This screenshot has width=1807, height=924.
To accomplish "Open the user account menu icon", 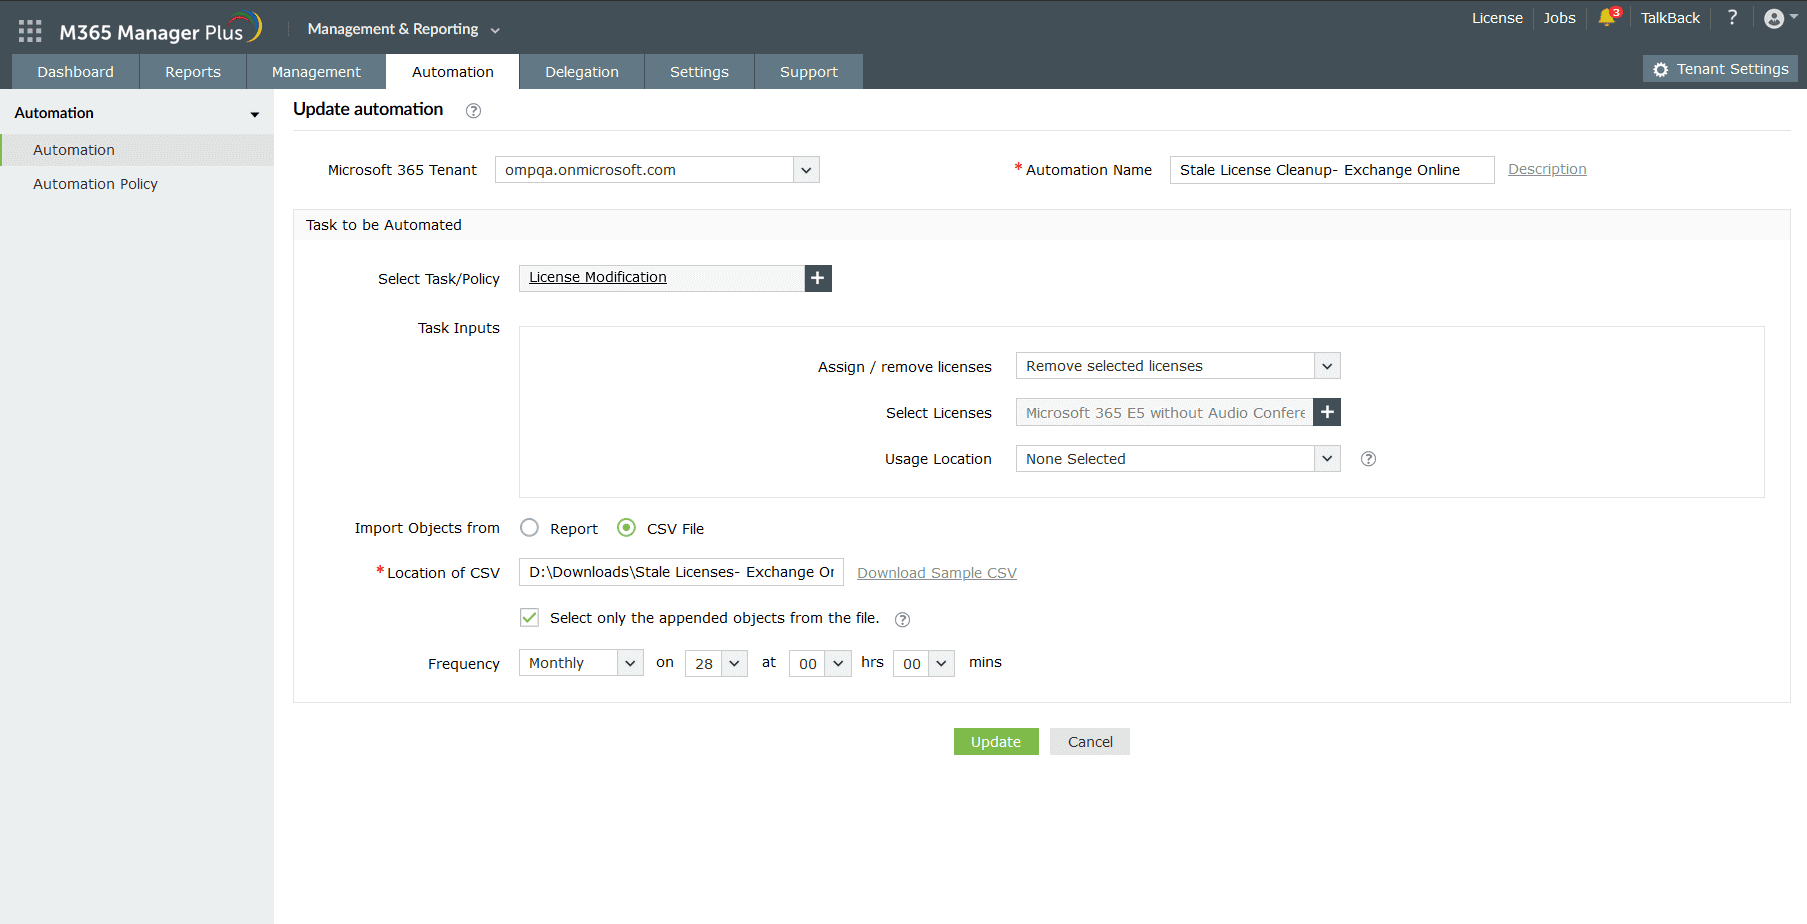I will pos(1775,18).
